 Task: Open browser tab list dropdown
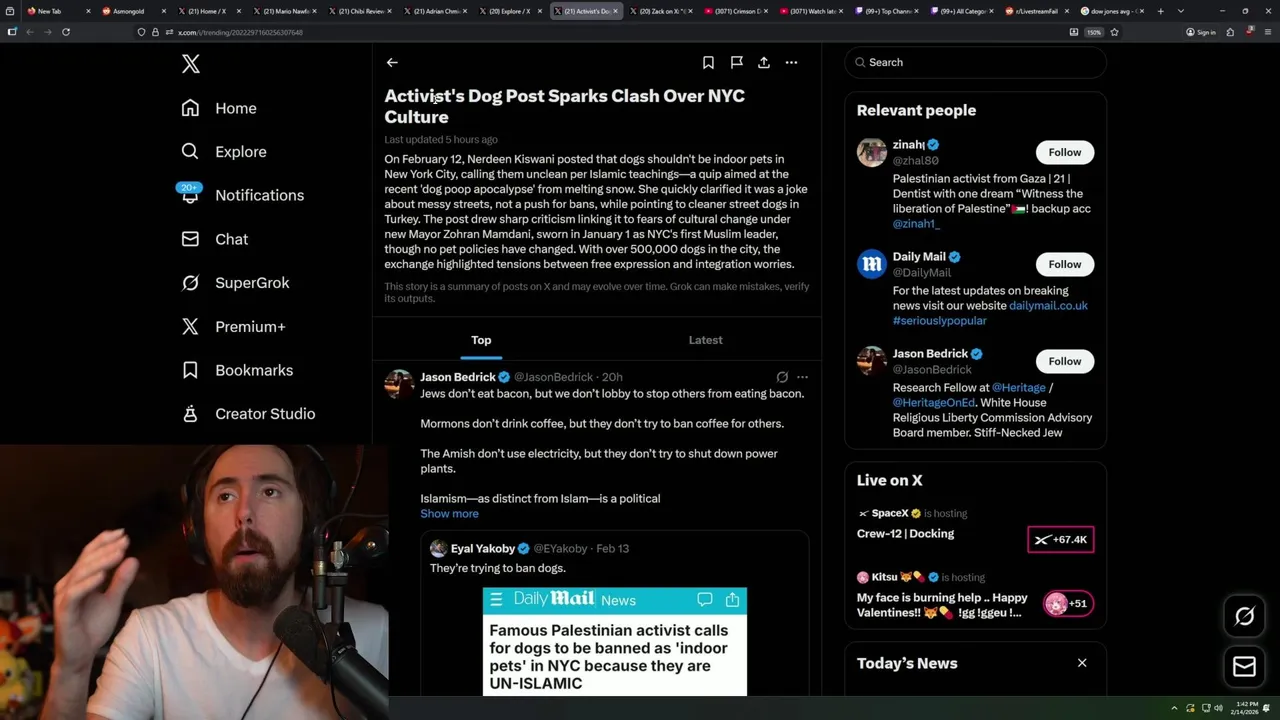(x=1181, y=11)
